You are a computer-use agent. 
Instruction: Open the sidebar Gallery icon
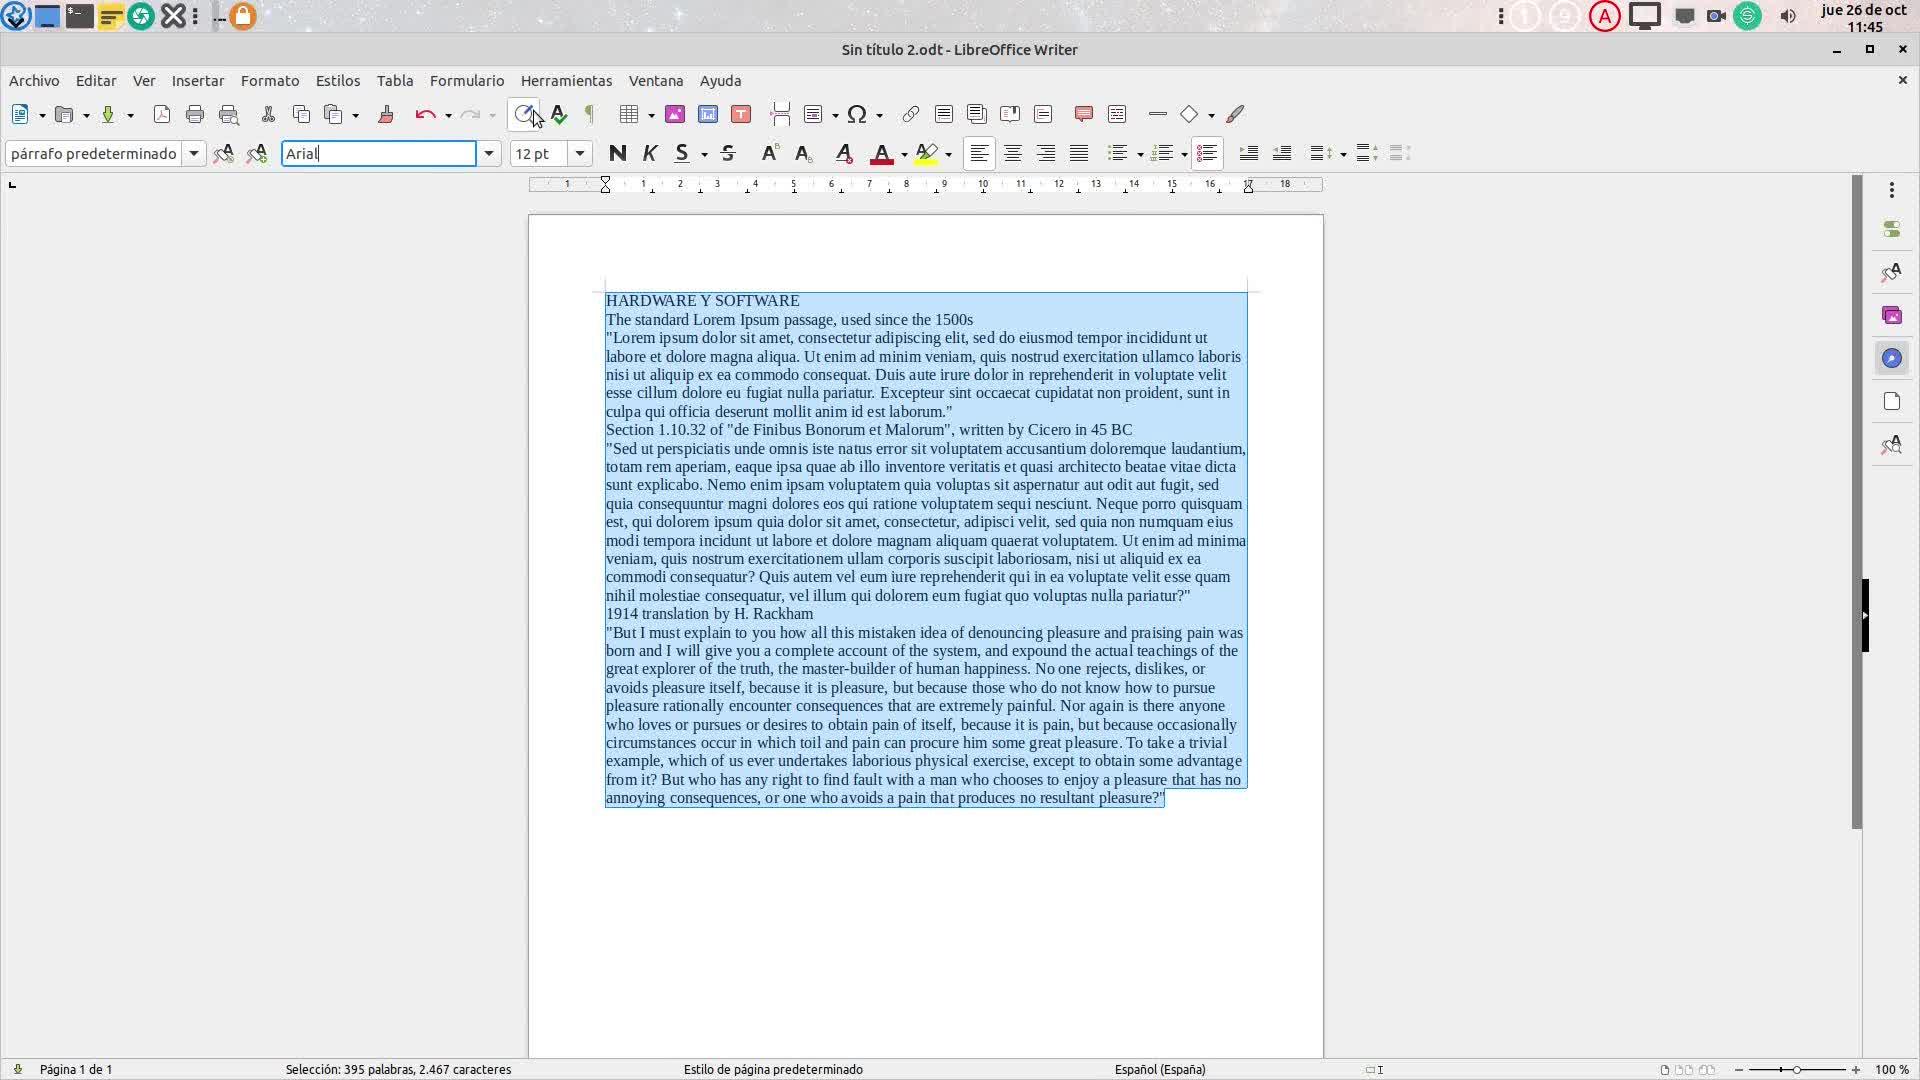click(x=1891, y=316)
